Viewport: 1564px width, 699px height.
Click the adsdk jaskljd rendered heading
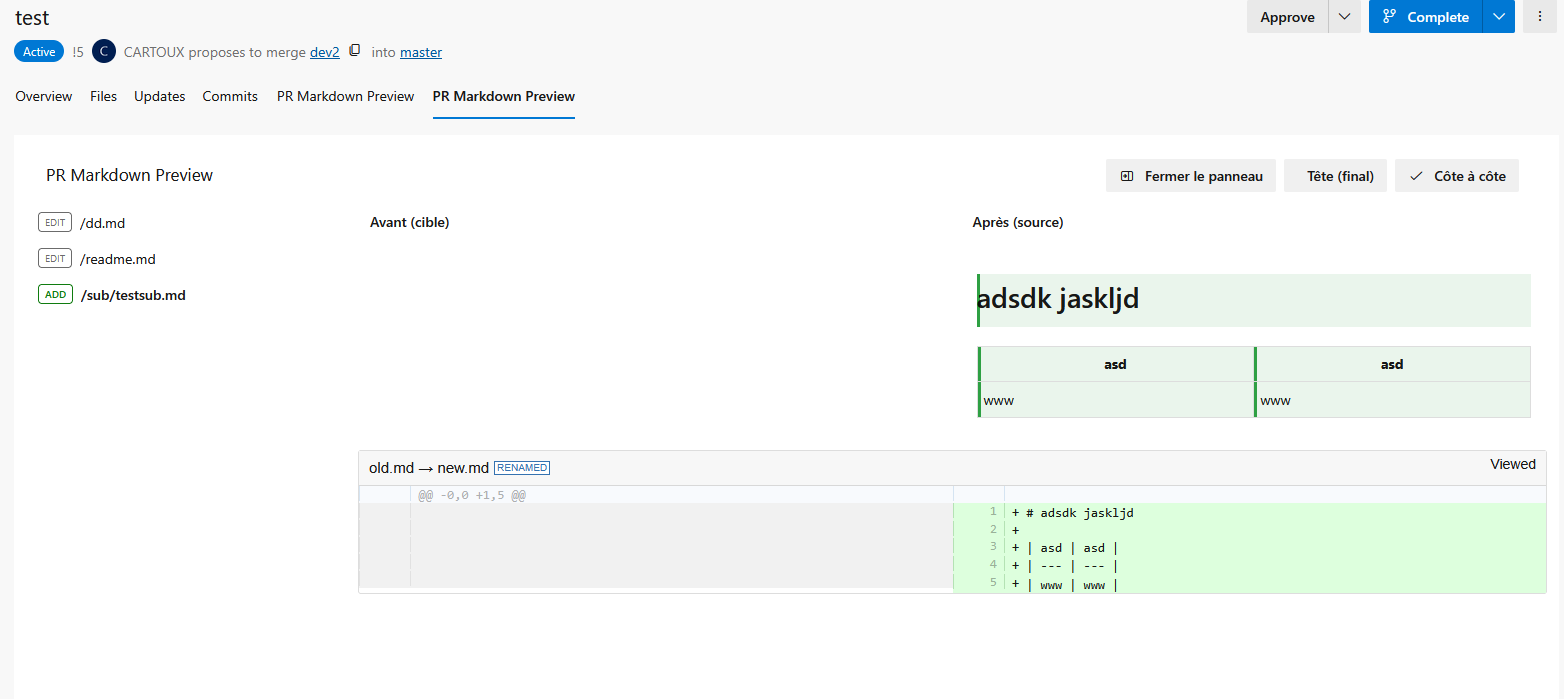tap(1058, 299)
